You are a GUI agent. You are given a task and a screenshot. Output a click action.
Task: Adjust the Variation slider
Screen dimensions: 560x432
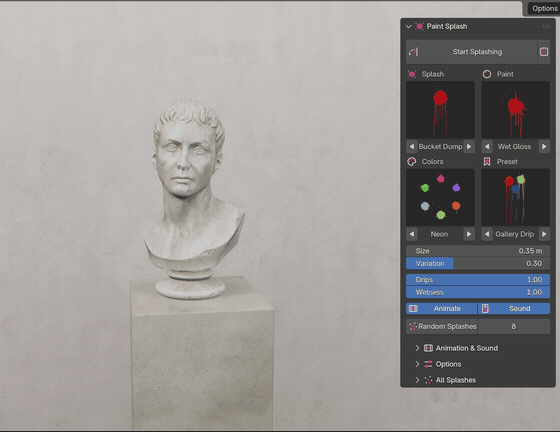478,263
